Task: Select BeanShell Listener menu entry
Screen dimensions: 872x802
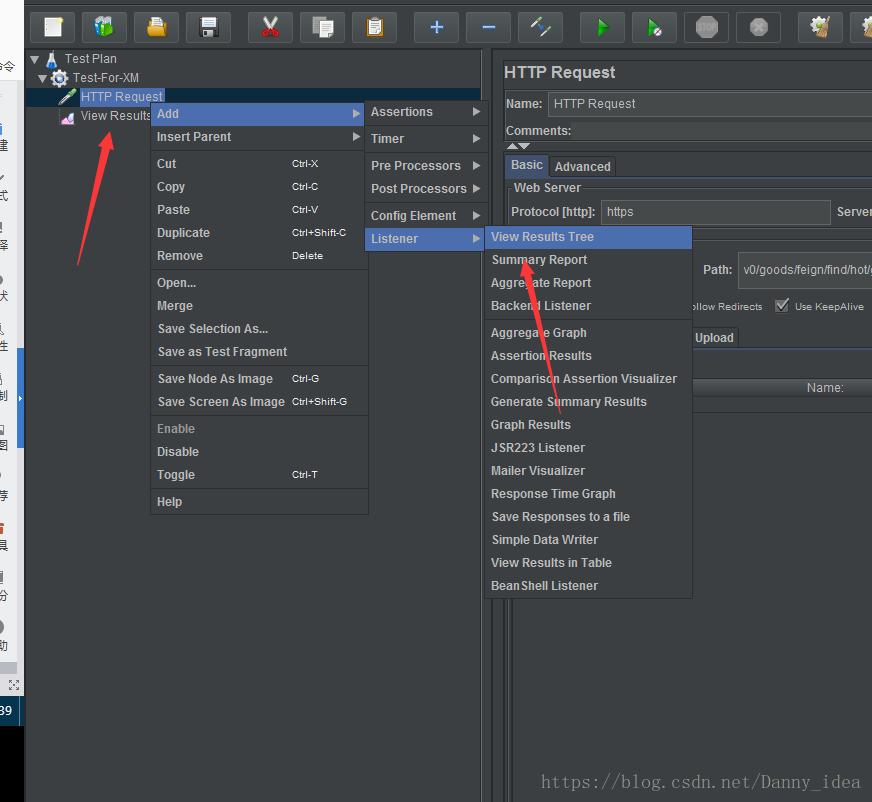Action: (x=589, y=586)
